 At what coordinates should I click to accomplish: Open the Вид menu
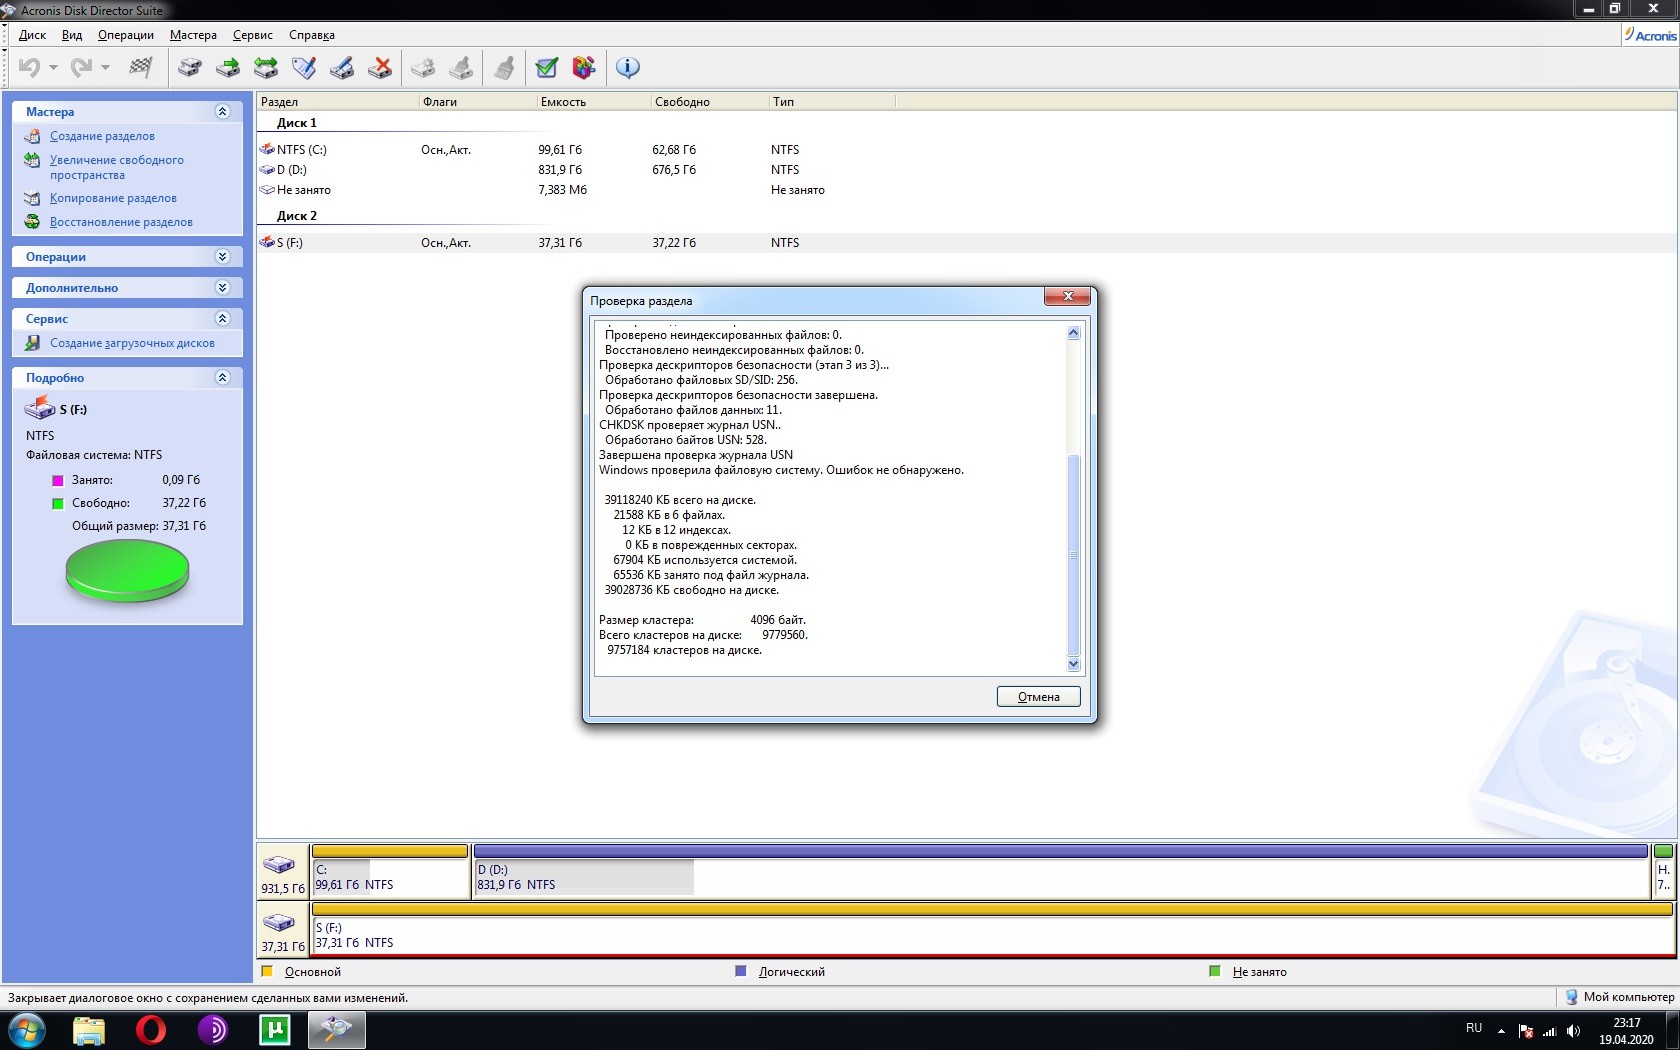click(72, 35)
